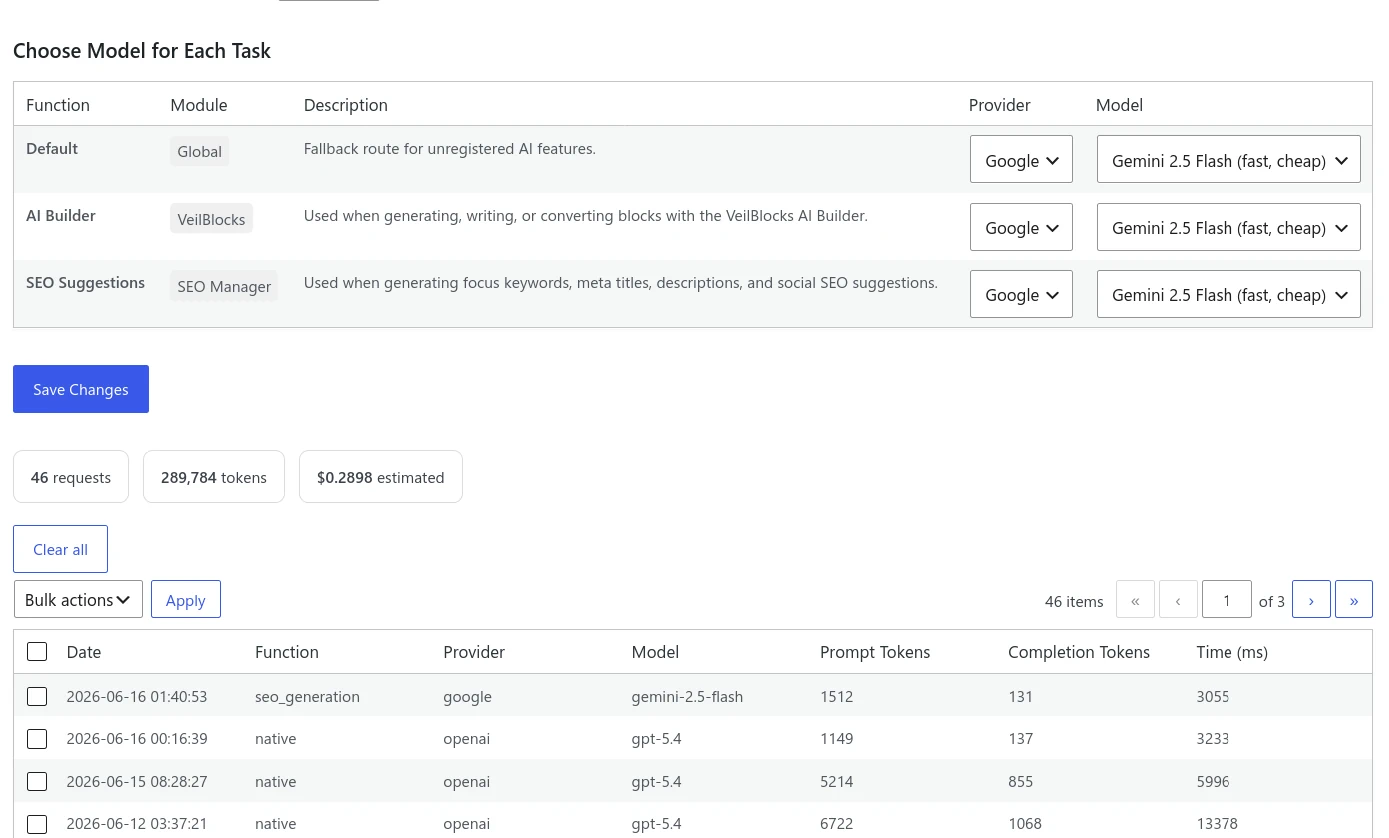Image resolution: width=1389 pixels, height=838 pixels.
Task: Click the Choose Model for Each Task heading
Action: 142,50
